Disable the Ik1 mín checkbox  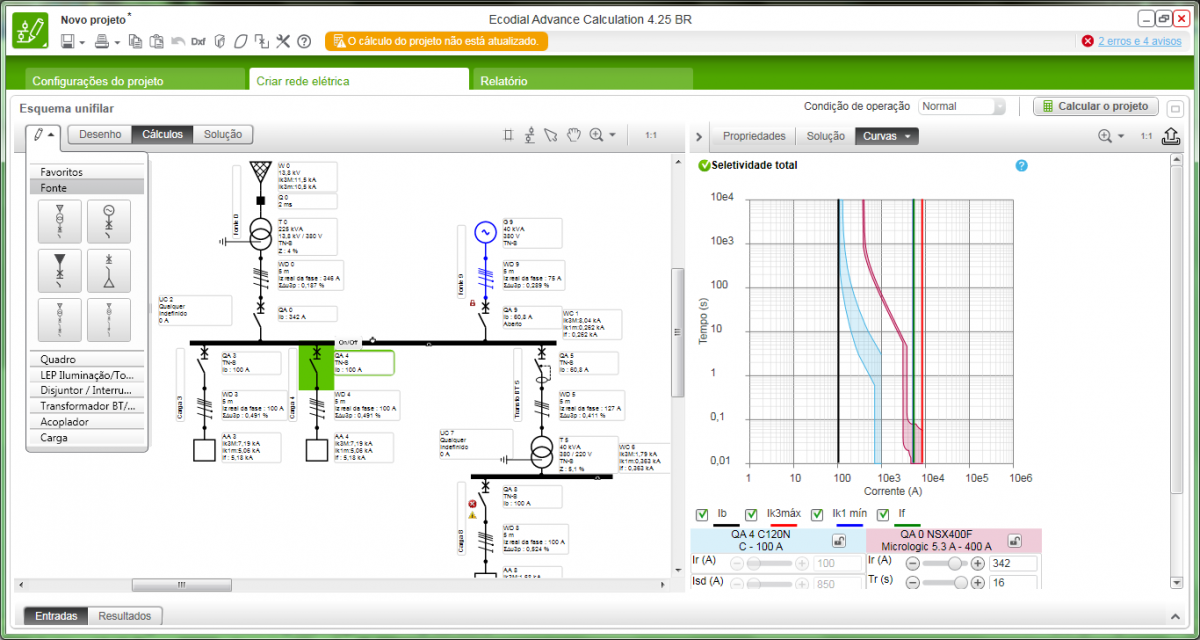[x=817, y=514]
